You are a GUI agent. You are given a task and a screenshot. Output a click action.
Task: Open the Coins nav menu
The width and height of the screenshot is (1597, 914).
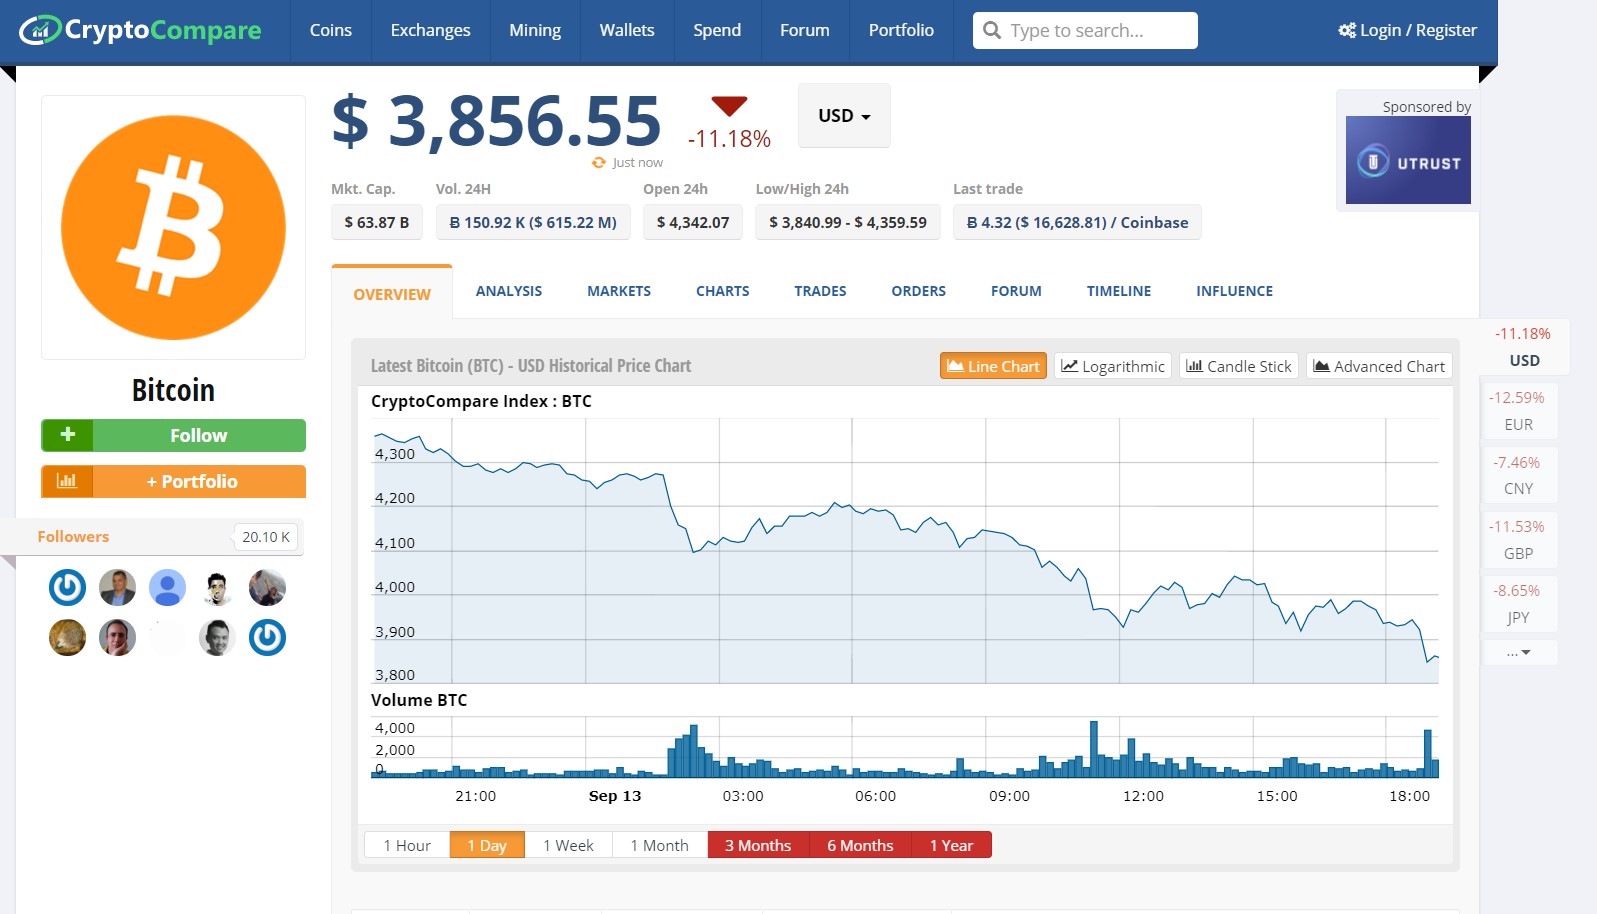click(331, 30)
